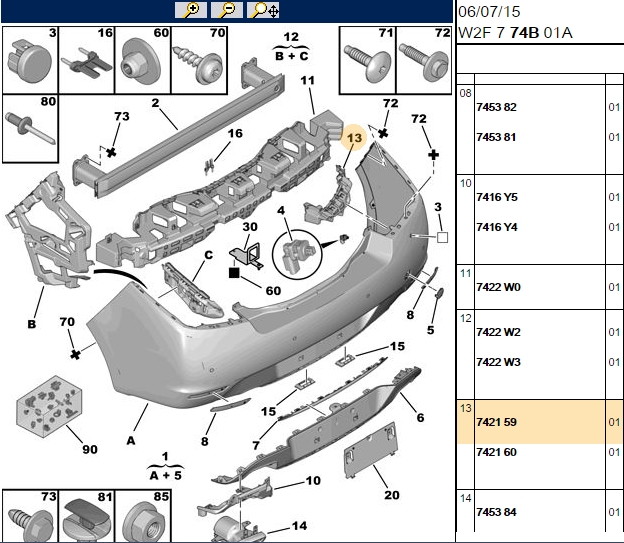624x543 pixels.
Task: Select the clip thumbnail numbered 3
Action: 30,60
